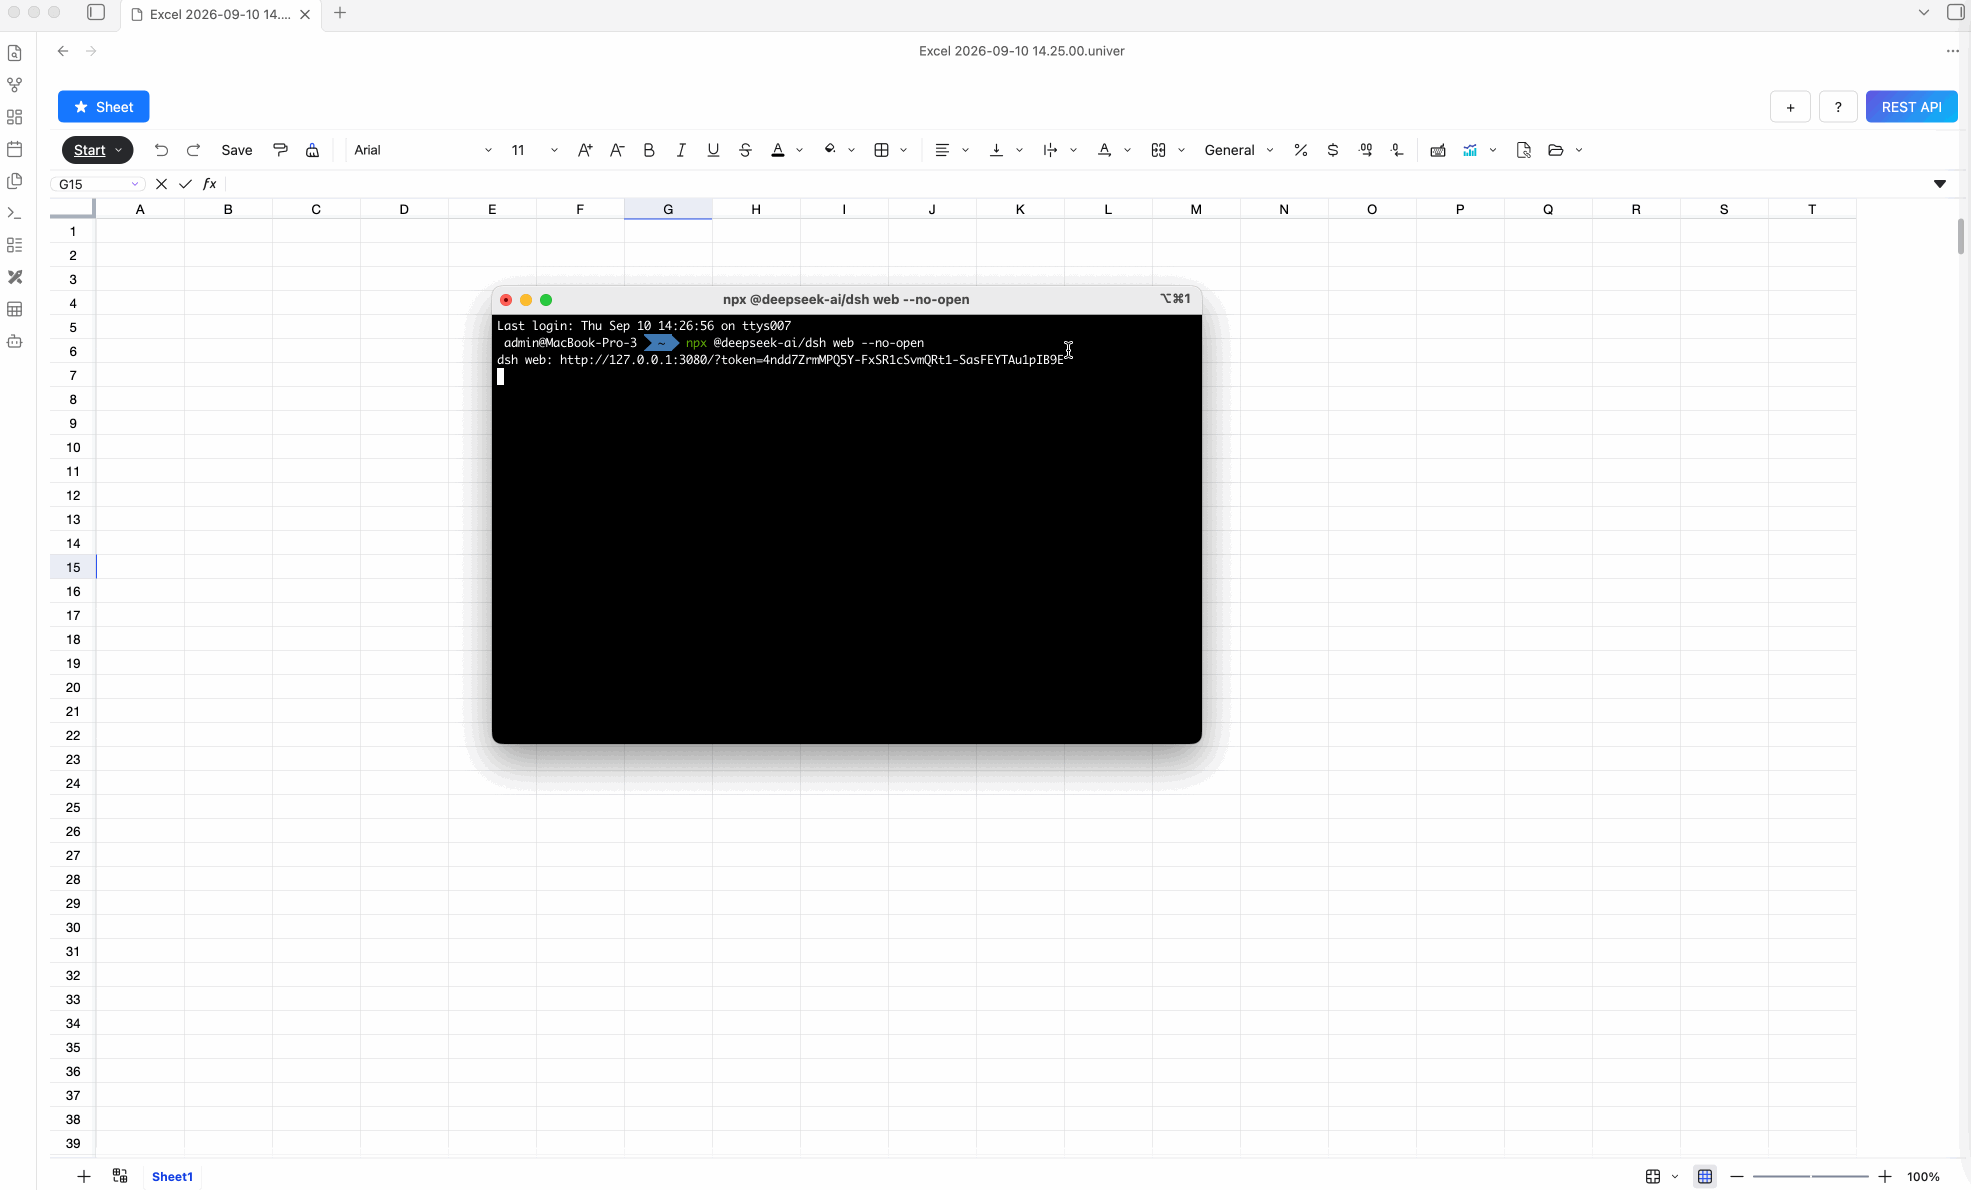The height and width of the screenshot is (1190, 1971).
Task: Open the sheets list menu icon
Action: (120, 1176)
